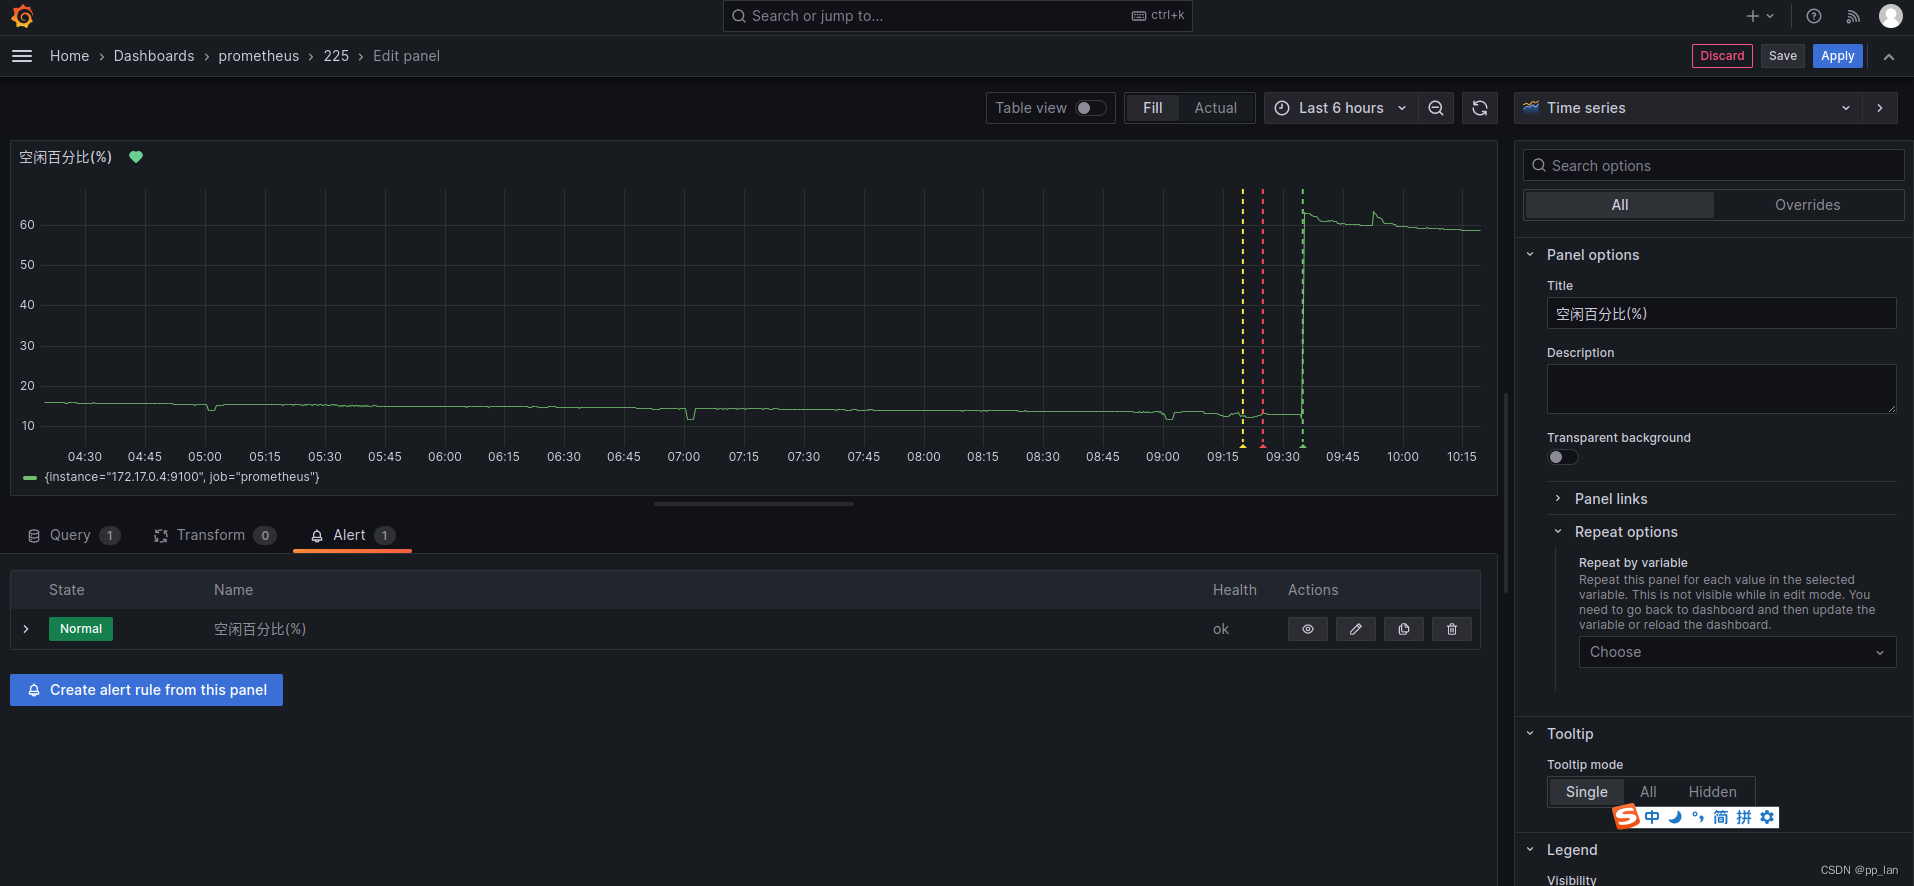Open Sogou input method settings gear
This screenshot has height=886, width=1914.
point(1767,817)
